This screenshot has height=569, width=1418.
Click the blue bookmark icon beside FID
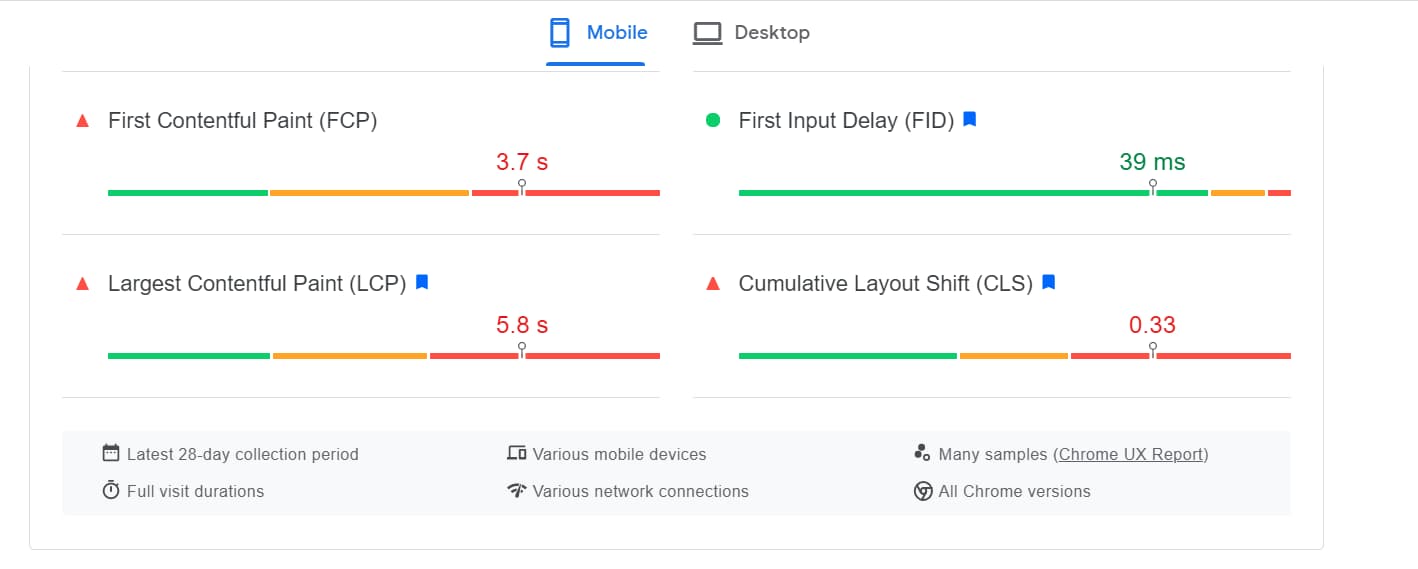969,120
